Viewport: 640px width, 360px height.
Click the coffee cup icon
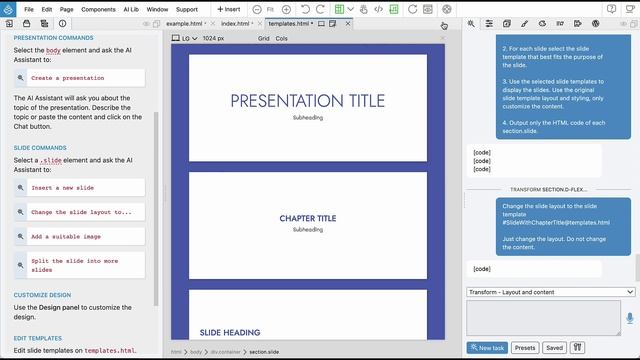point(630,9)
